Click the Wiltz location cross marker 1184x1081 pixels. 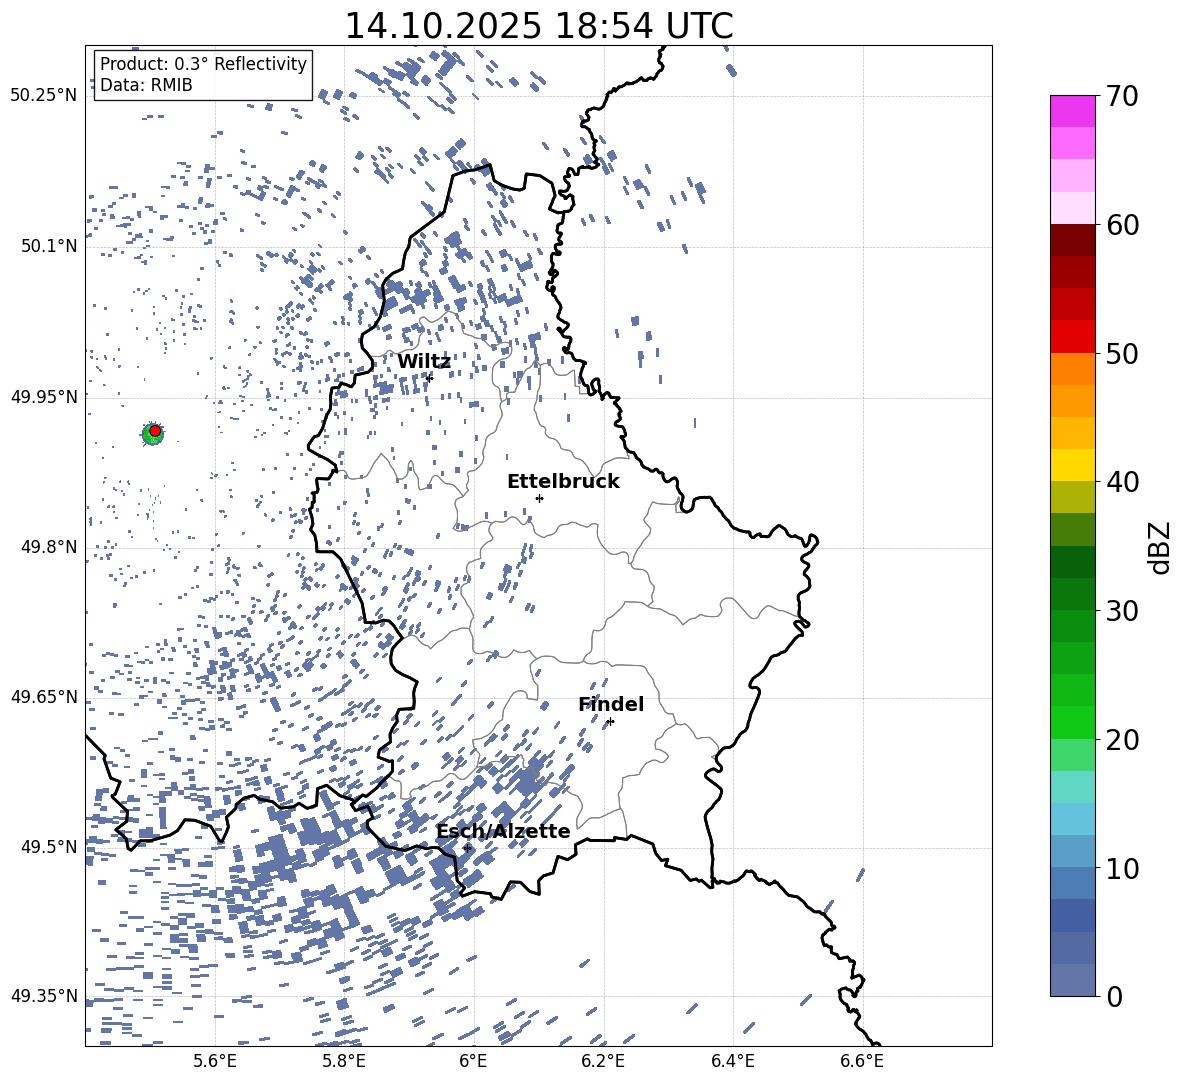point(430,378)
